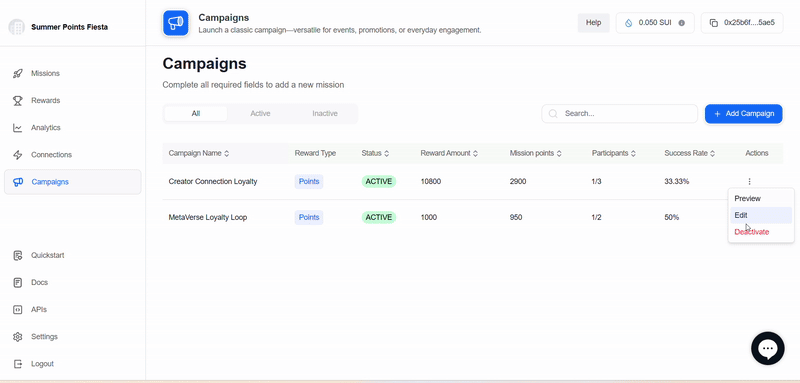The image size is (800, 383).
Task: Sort table by Reward Amount
Action: 475,153
